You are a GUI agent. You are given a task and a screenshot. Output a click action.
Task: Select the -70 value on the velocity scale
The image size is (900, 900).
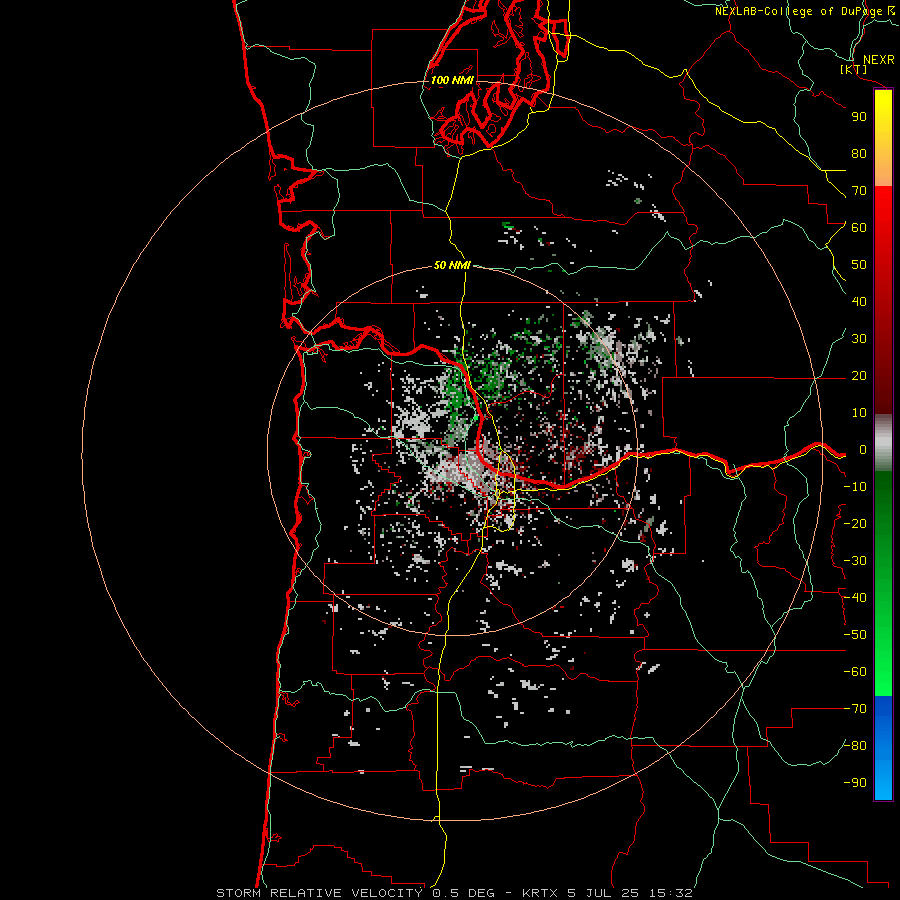855,709
